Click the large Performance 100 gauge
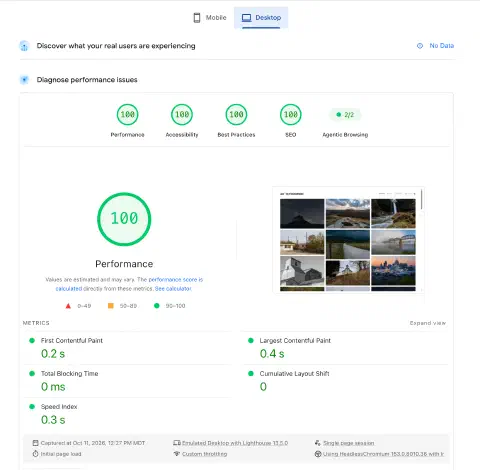The image size is (480, 470). pos(124,219)
